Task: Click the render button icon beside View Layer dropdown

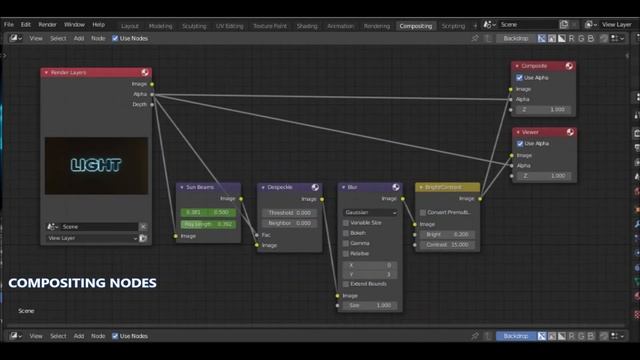Action: (x=143, y=238)
